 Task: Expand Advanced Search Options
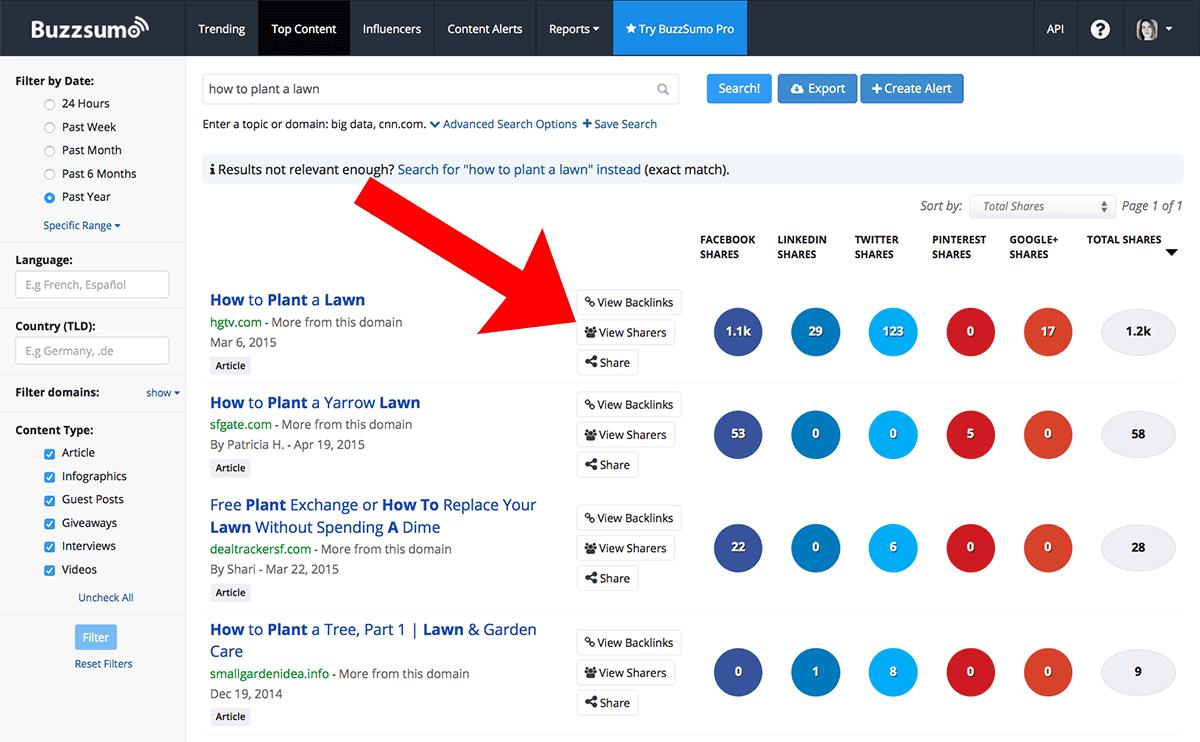503,124
